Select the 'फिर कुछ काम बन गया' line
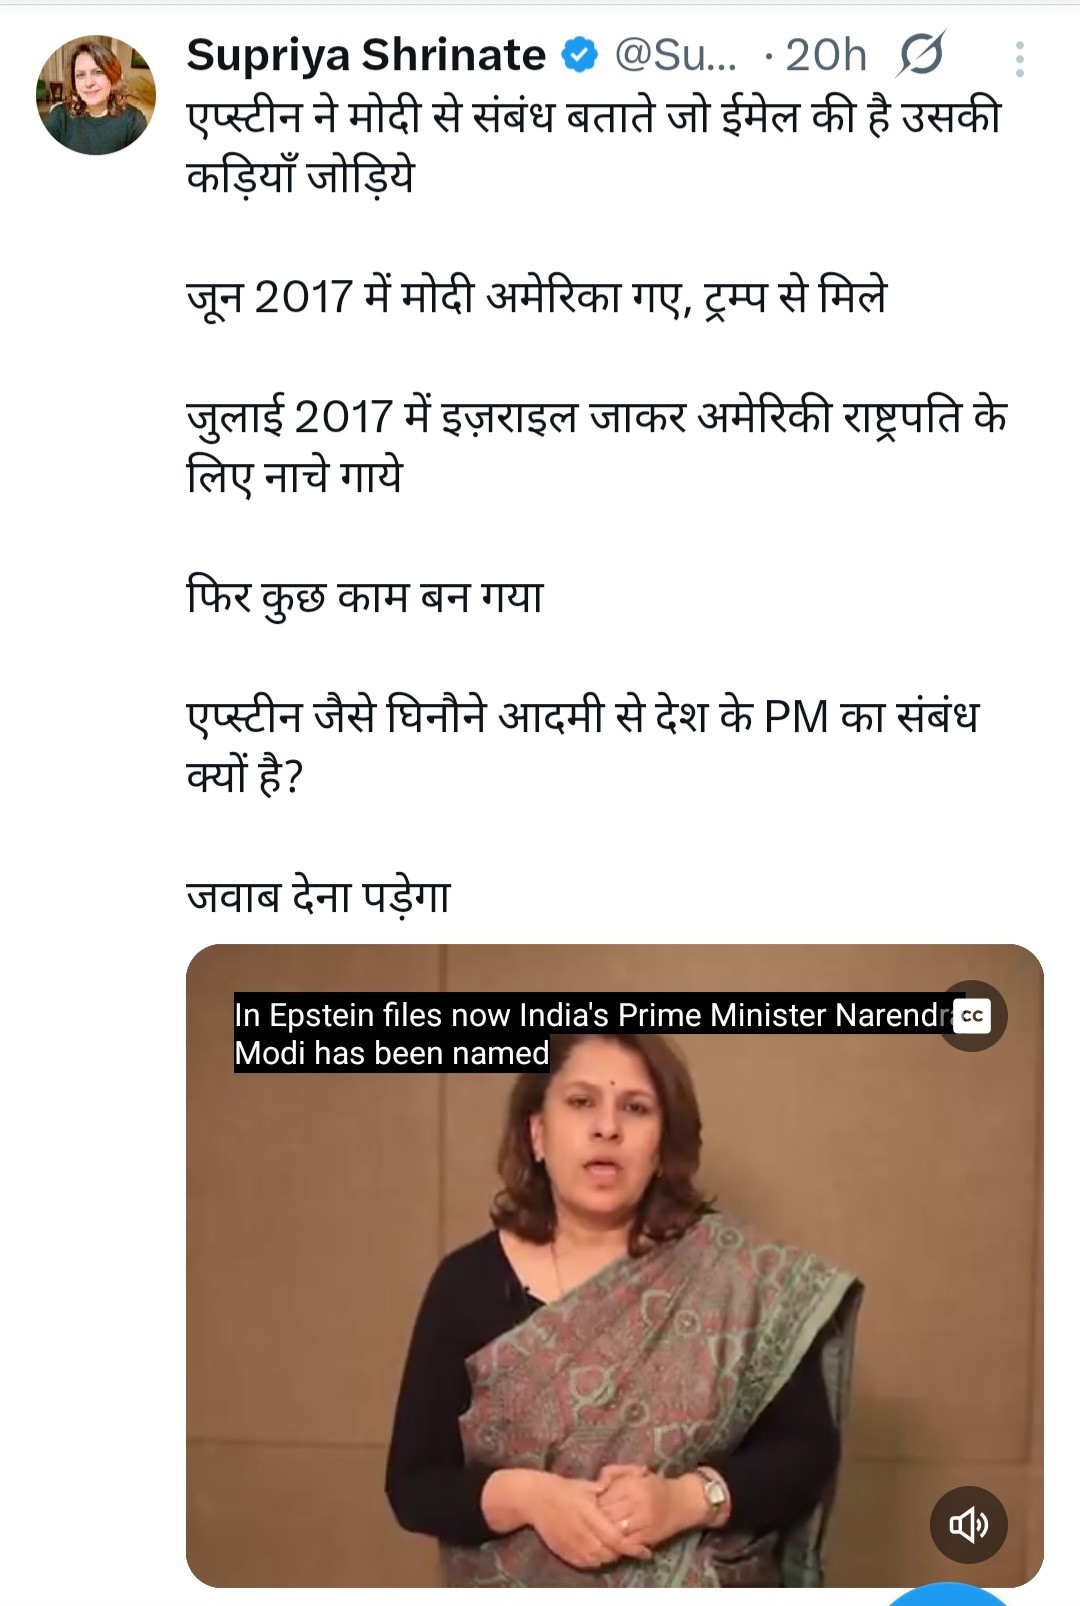 pyautogui.click(x=365, y=597)
